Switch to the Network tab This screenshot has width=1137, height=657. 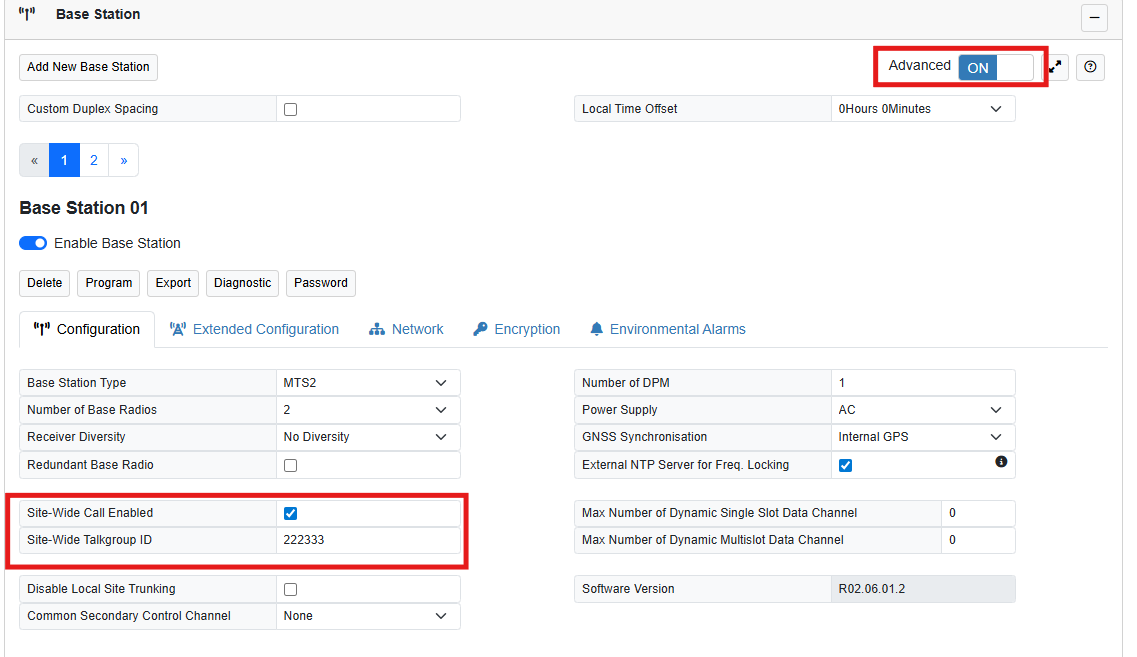pos(406,329)
